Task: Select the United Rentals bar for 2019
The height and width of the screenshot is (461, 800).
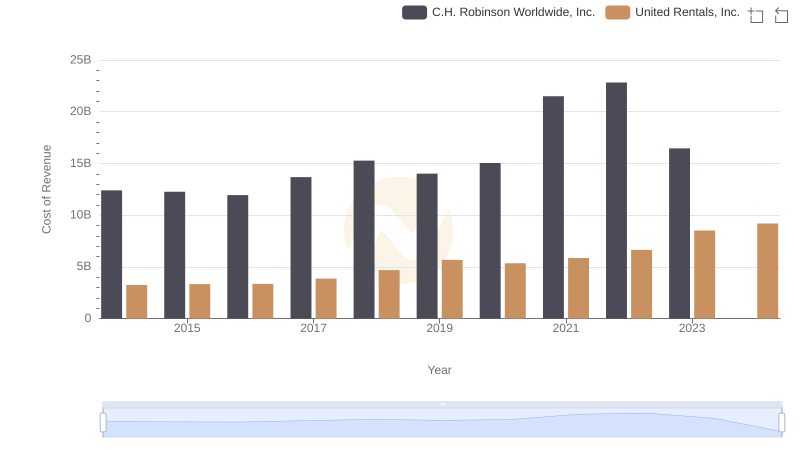Action: 452,289
